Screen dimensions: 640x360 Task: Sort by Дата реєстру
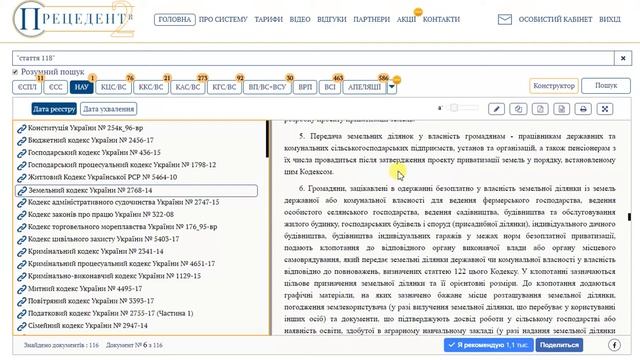click(54, 109)
